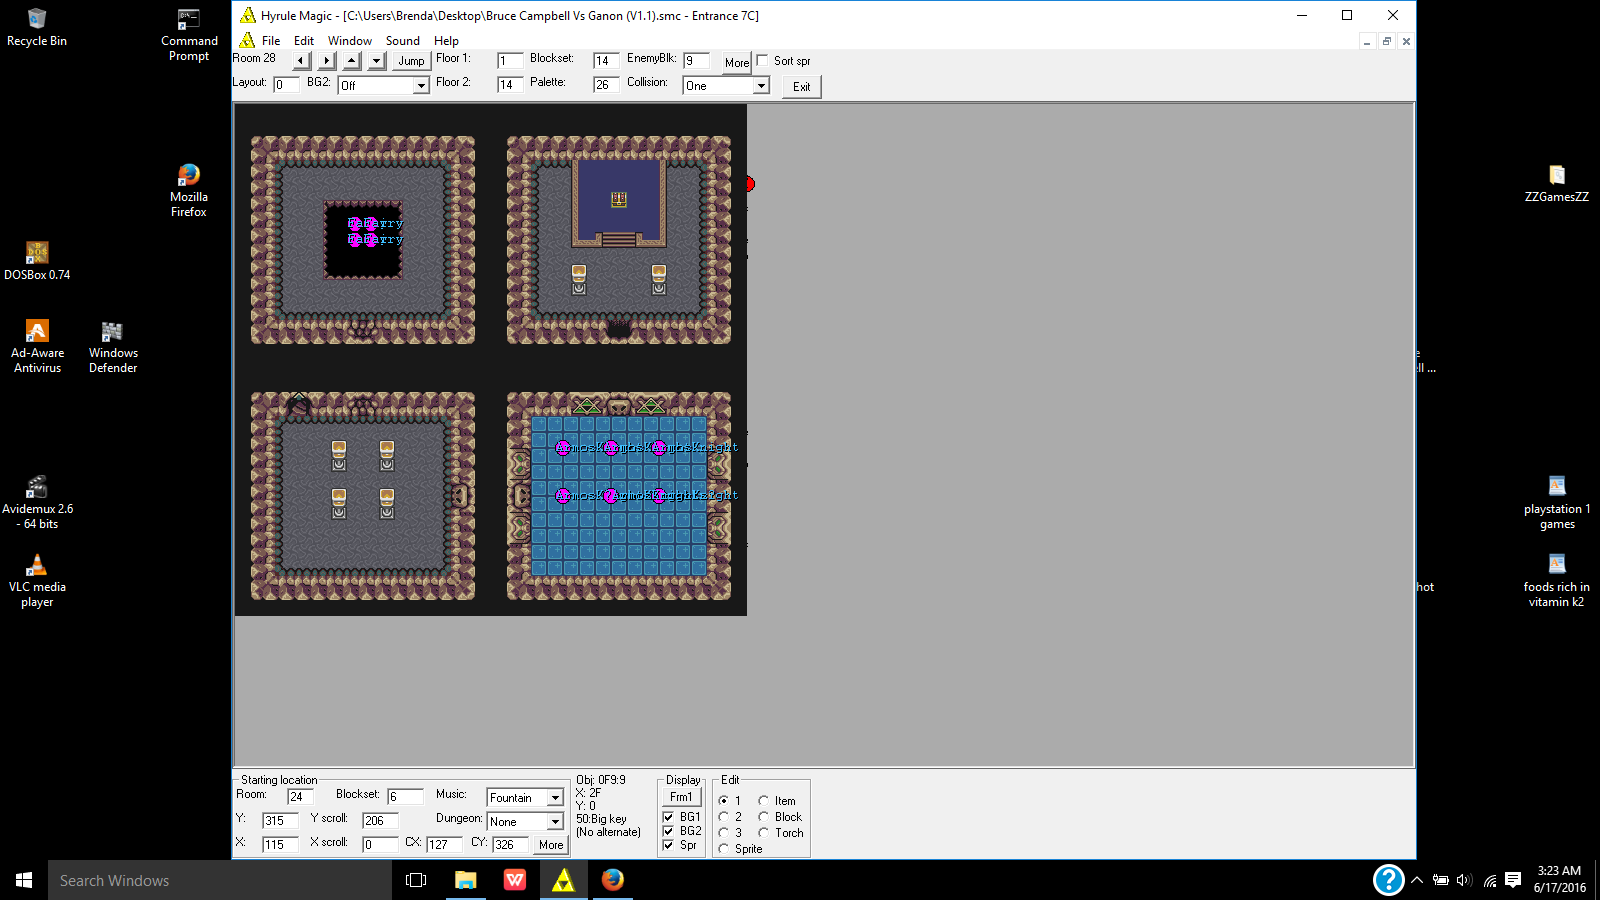
Task: Click the Palette value field
Action: [606, 85]
